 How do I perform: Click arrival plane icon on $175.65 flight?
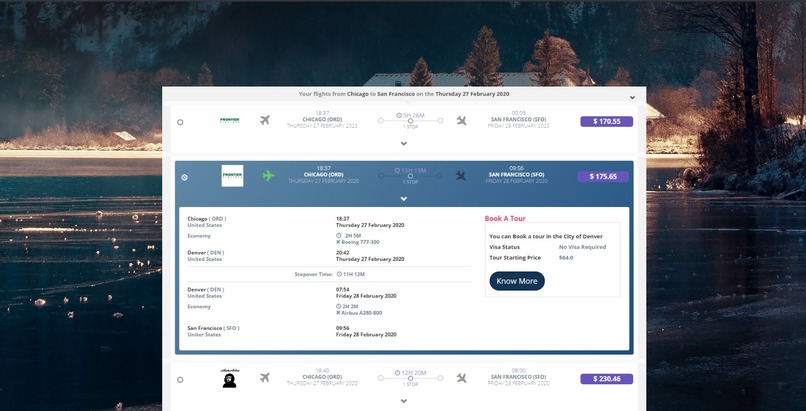[x=461, y=176]
